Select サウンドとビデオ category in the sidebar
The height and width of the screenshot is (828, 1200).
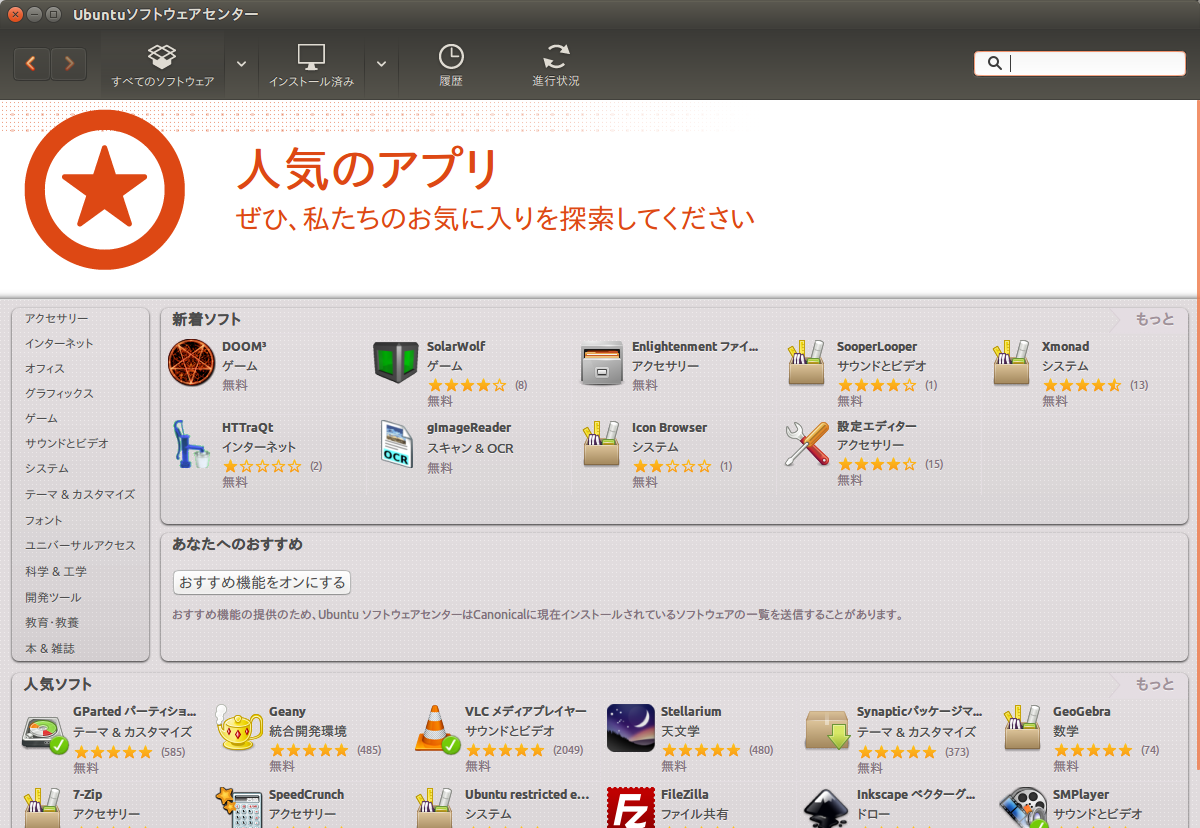(67, 443)
